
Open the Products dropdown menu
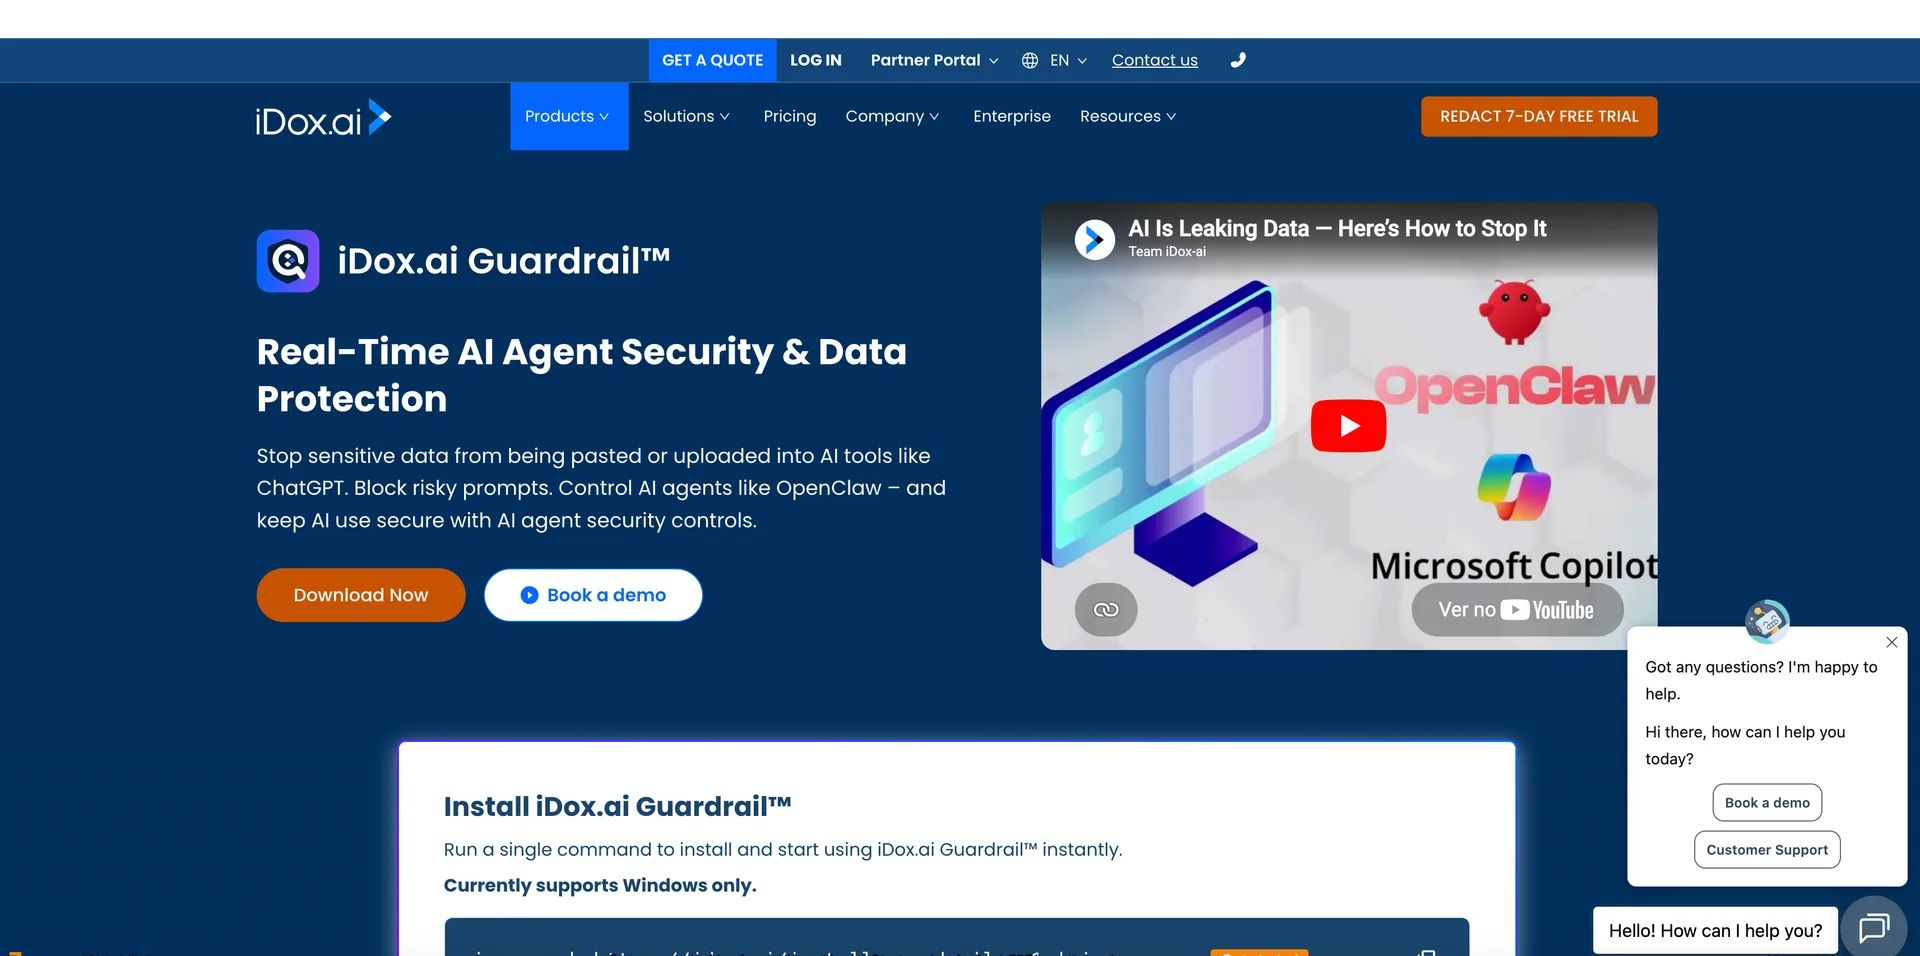(x=568, y=116)
